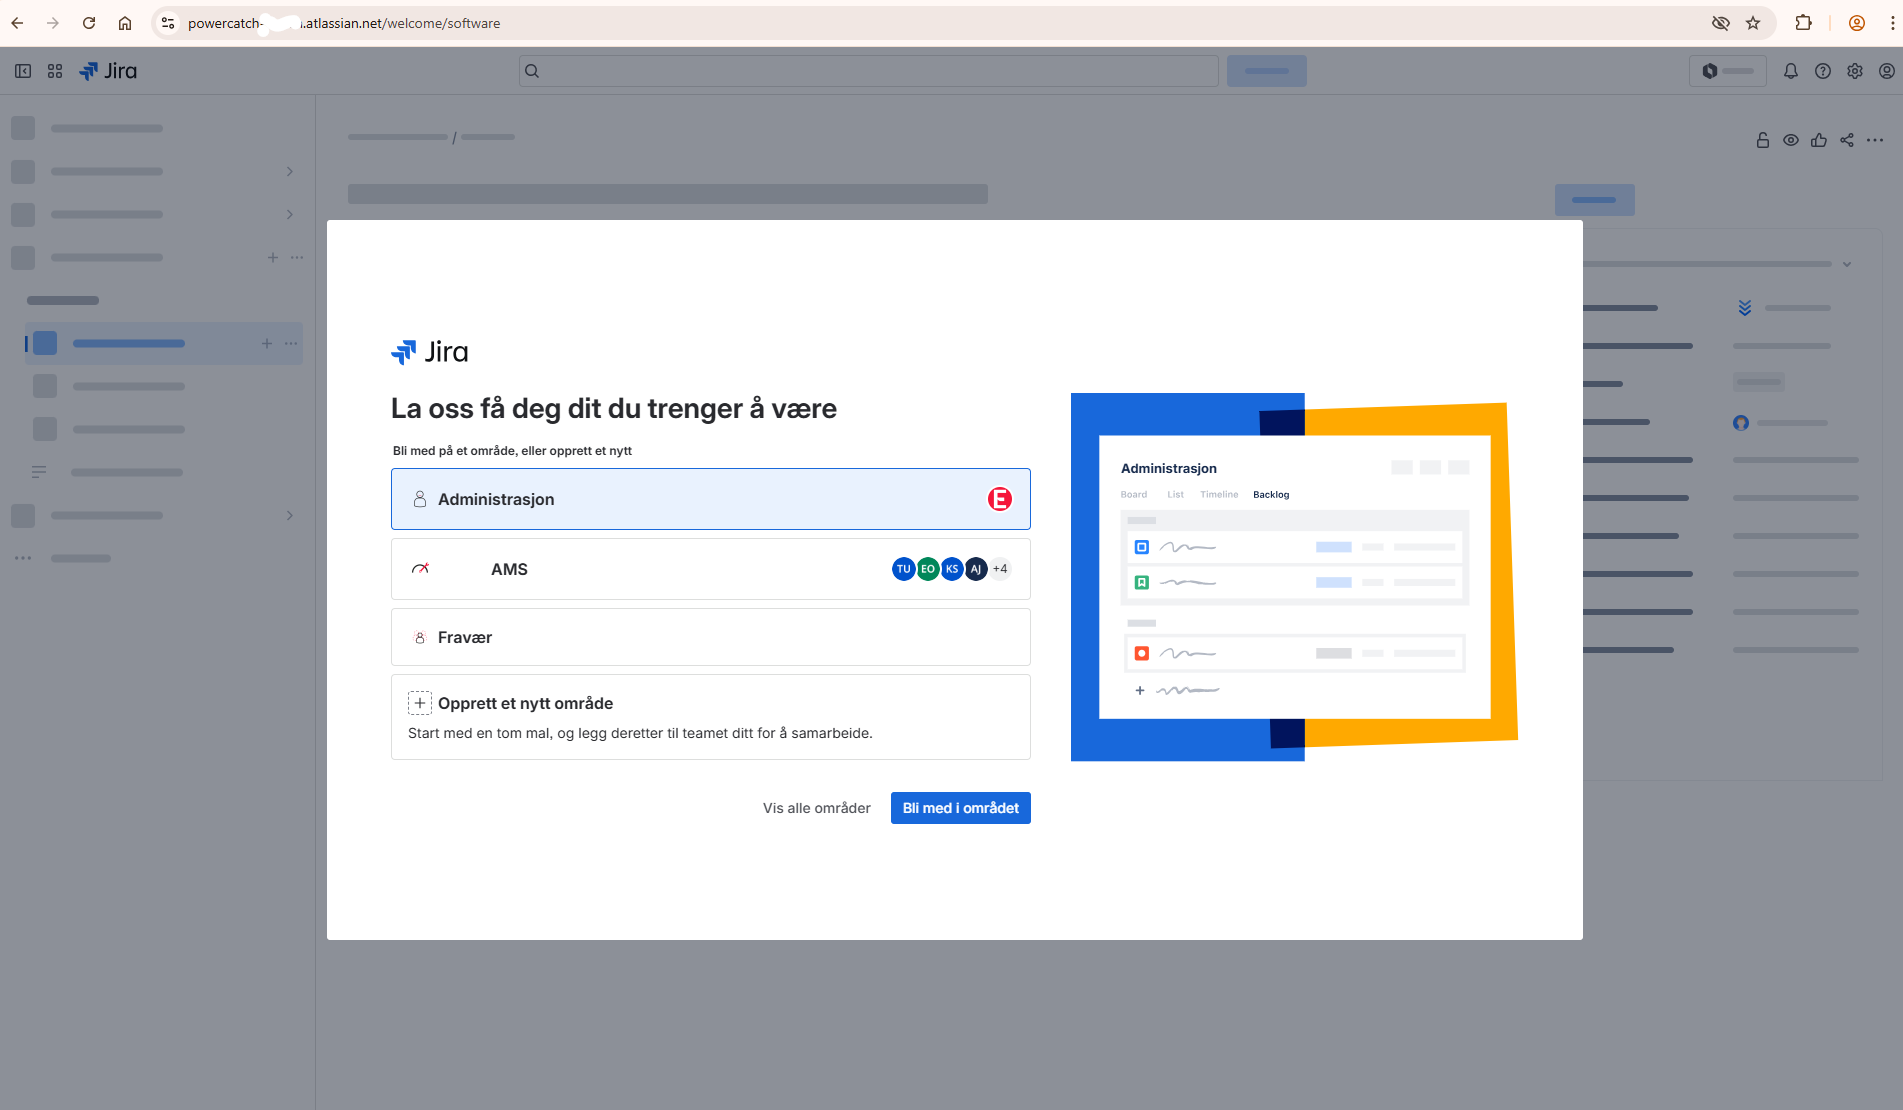1903x1110 pixels.
Task: Click the AJ member avatar in AMS row
Action: tap(976, 569)
